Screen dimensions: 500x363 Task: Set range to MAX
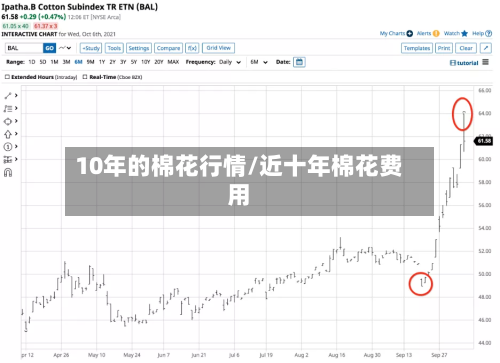[x=173, y=62]
